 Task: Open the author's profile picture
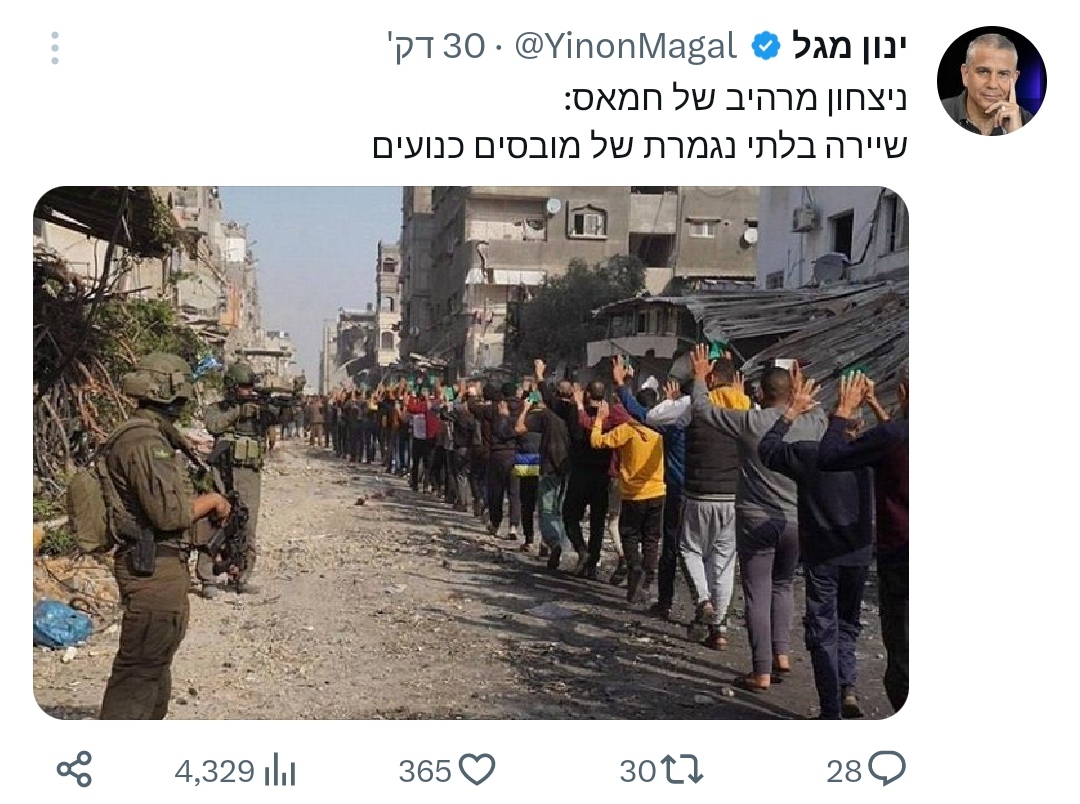click(x=992, y=81)
